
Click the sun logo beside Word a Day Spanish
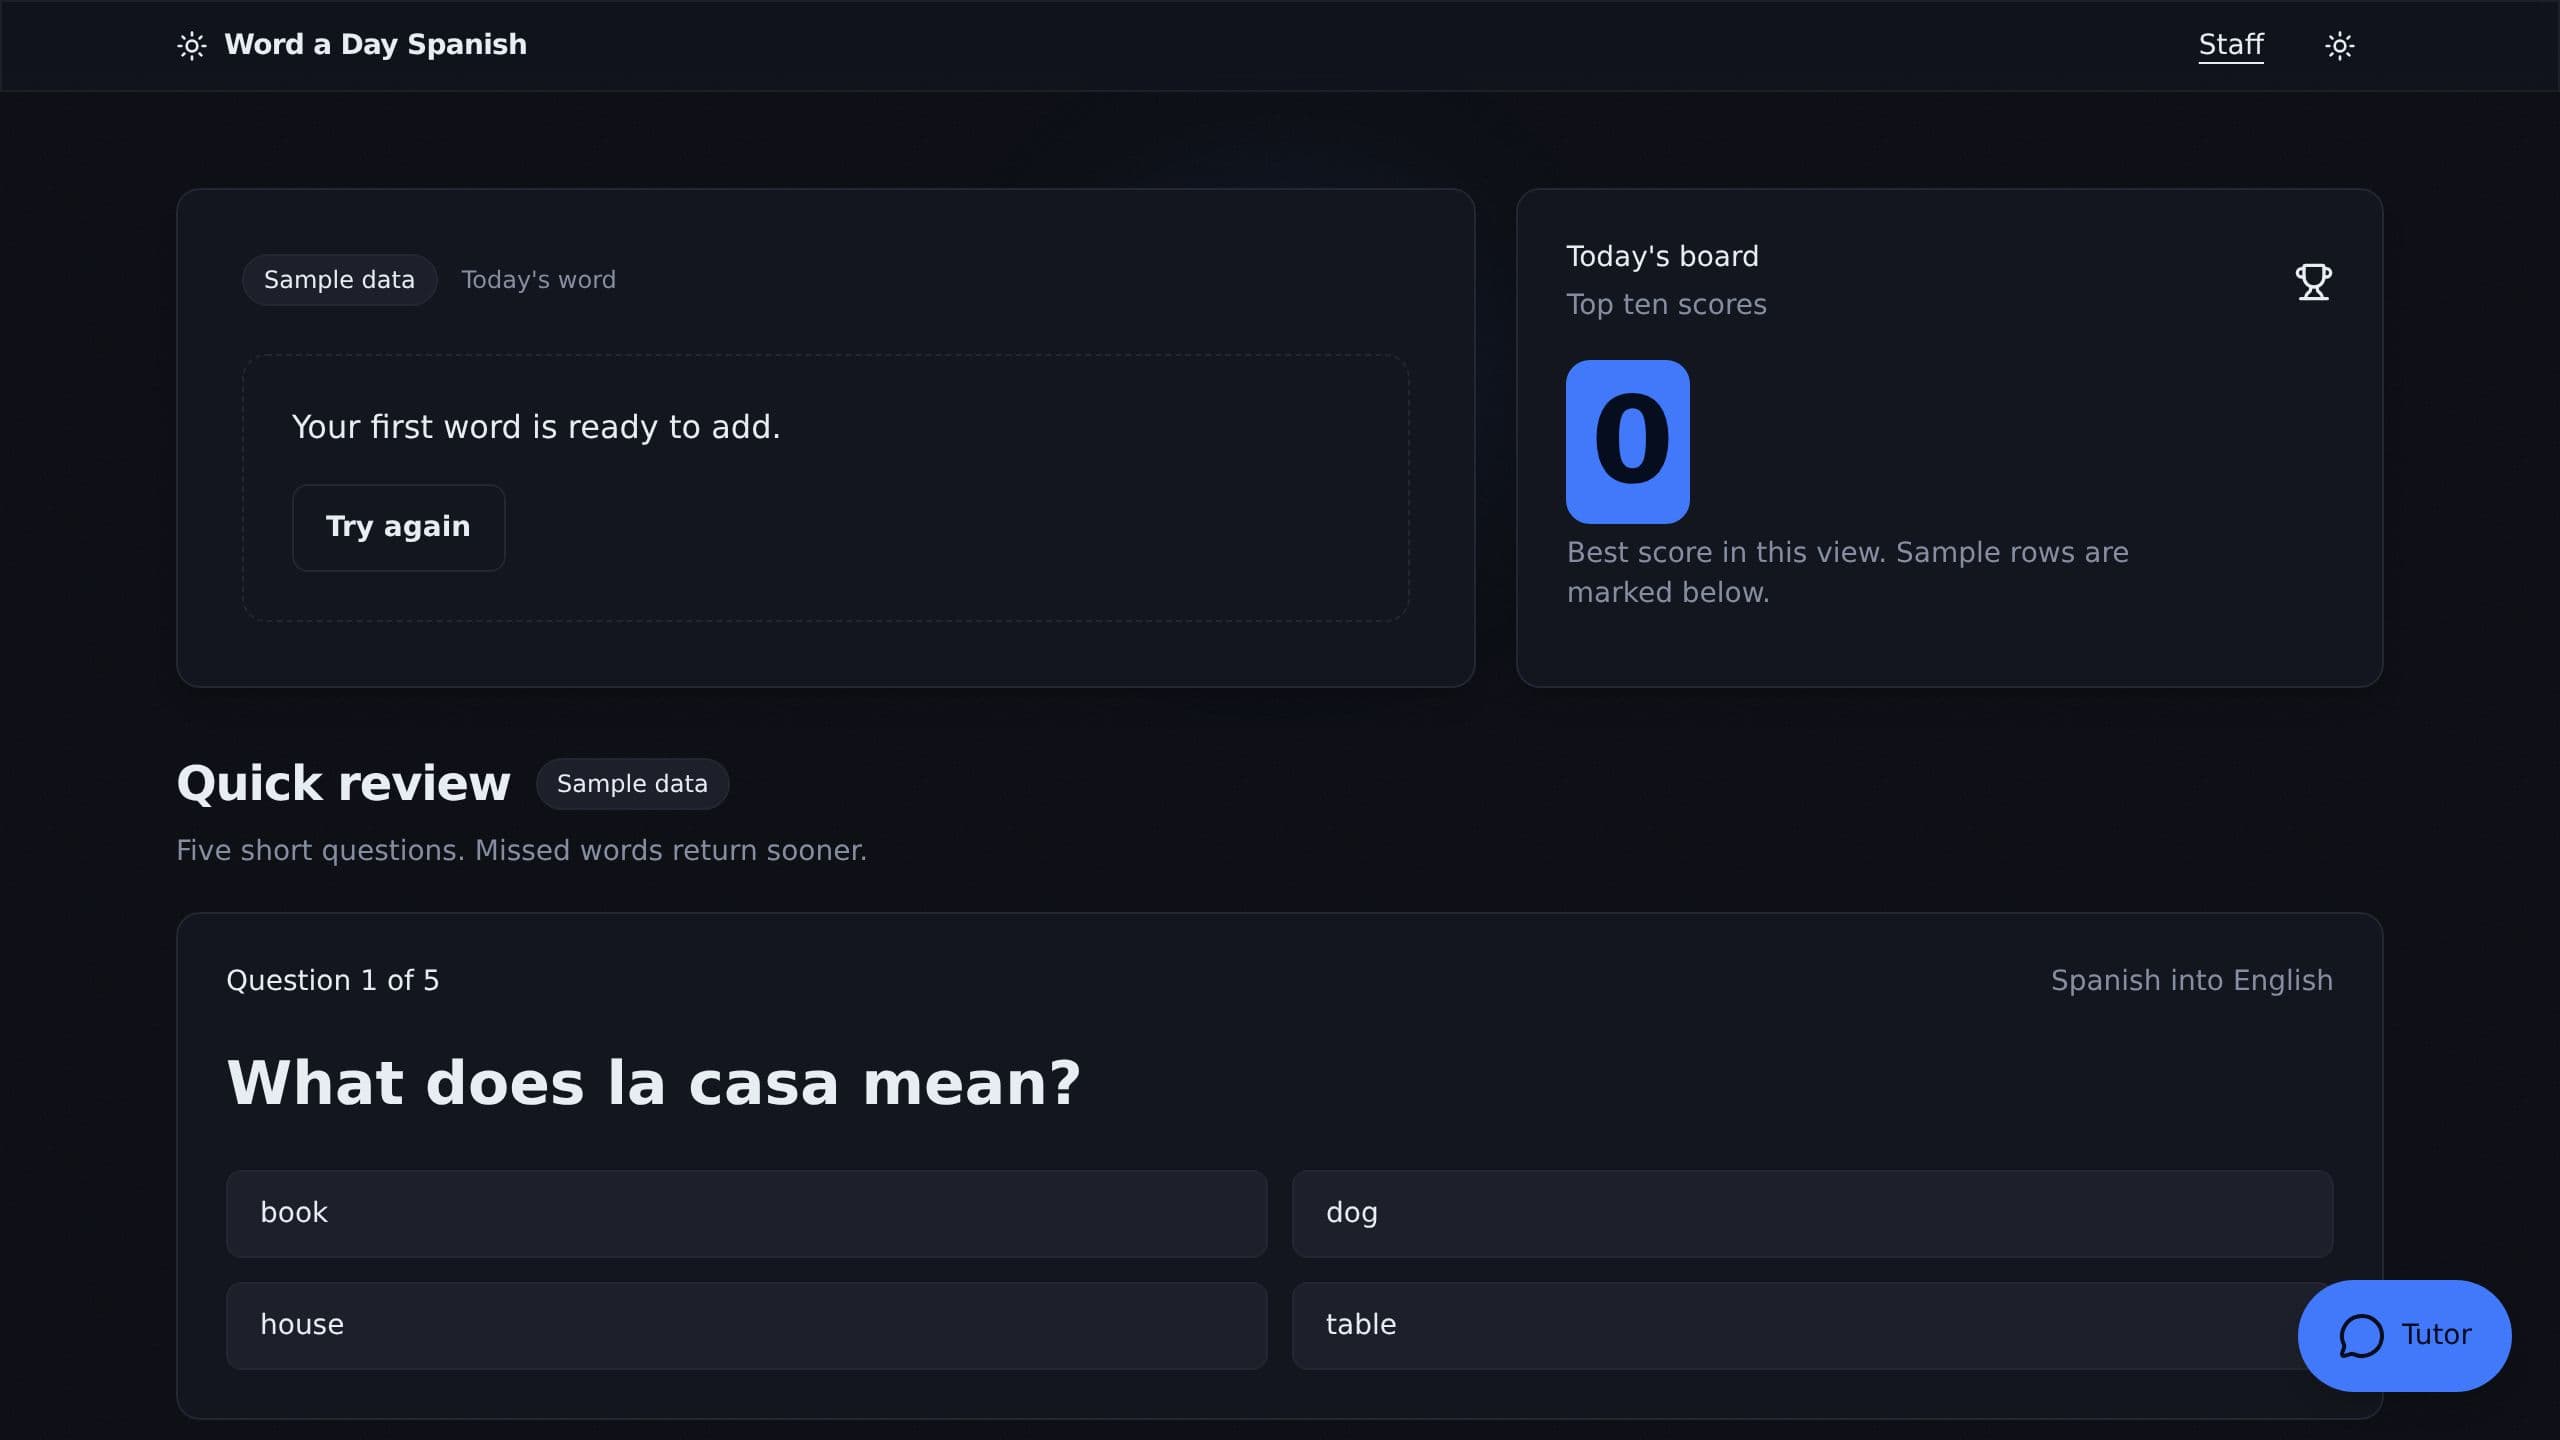coord(192,46)
